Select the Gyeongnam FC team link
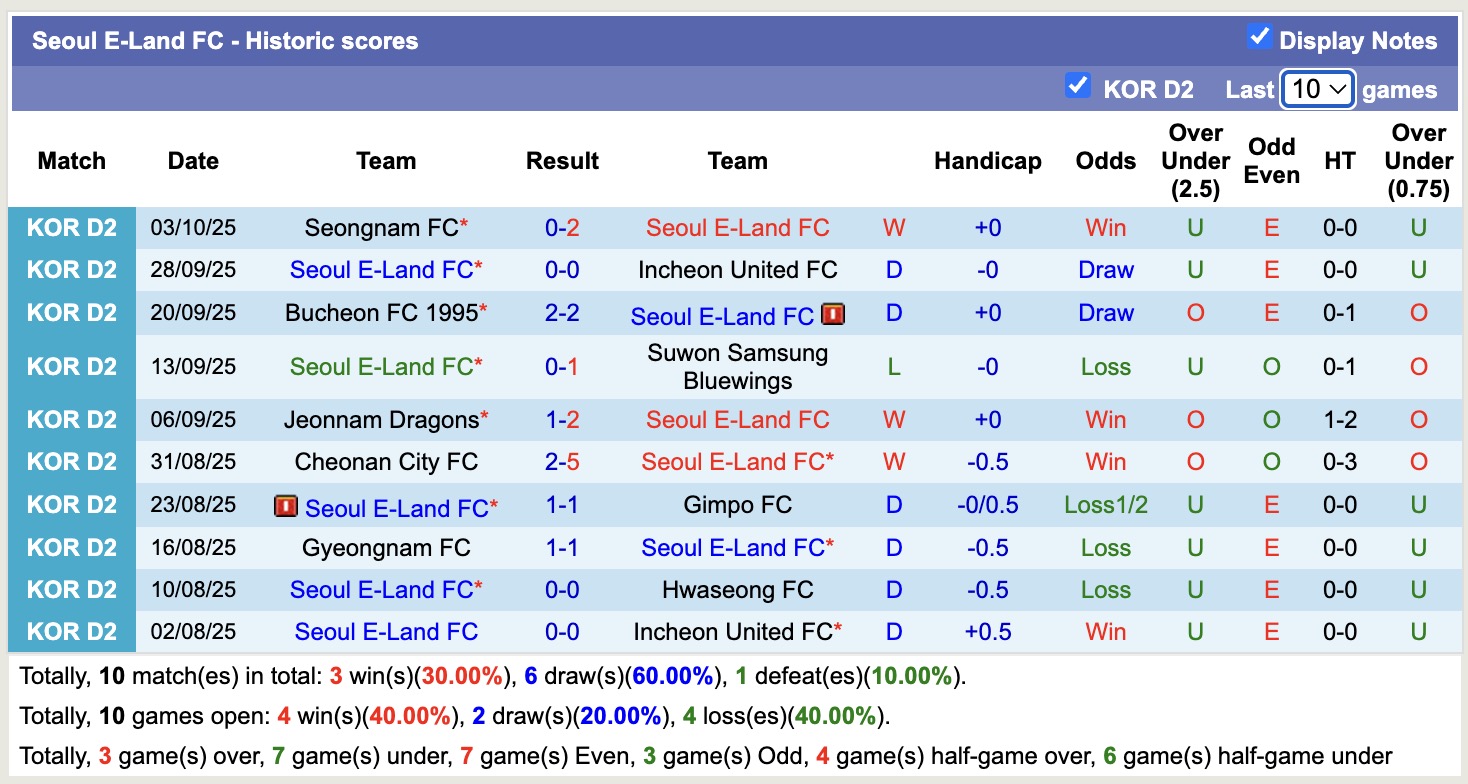1468x784 pixels. pos(386,548)
